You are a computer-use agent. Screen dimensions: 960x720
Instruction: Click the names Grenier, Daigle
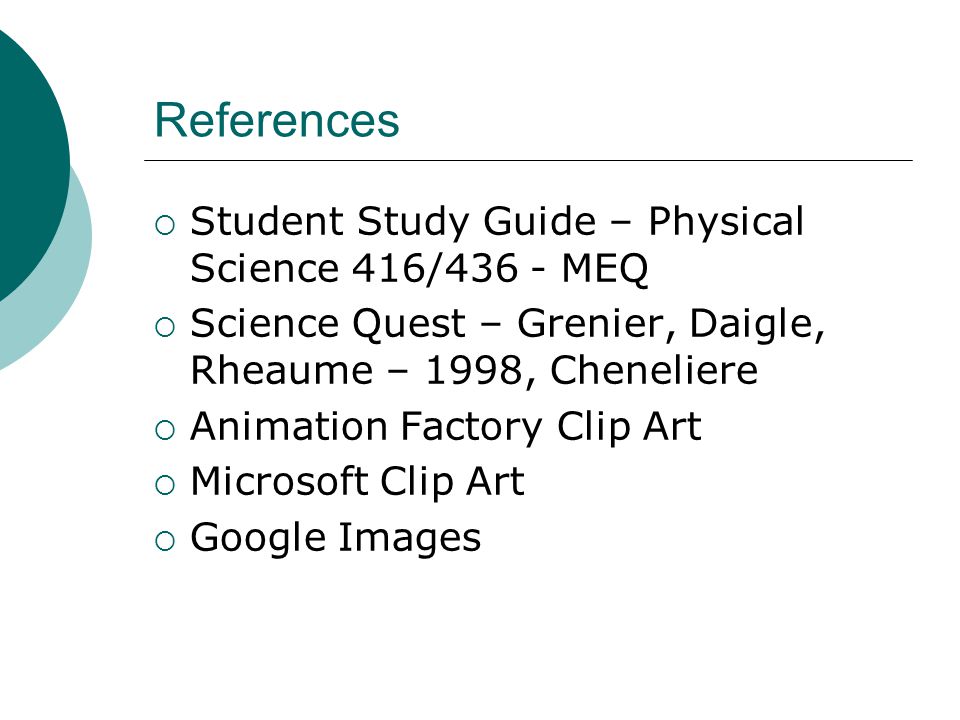click(671, 324)
